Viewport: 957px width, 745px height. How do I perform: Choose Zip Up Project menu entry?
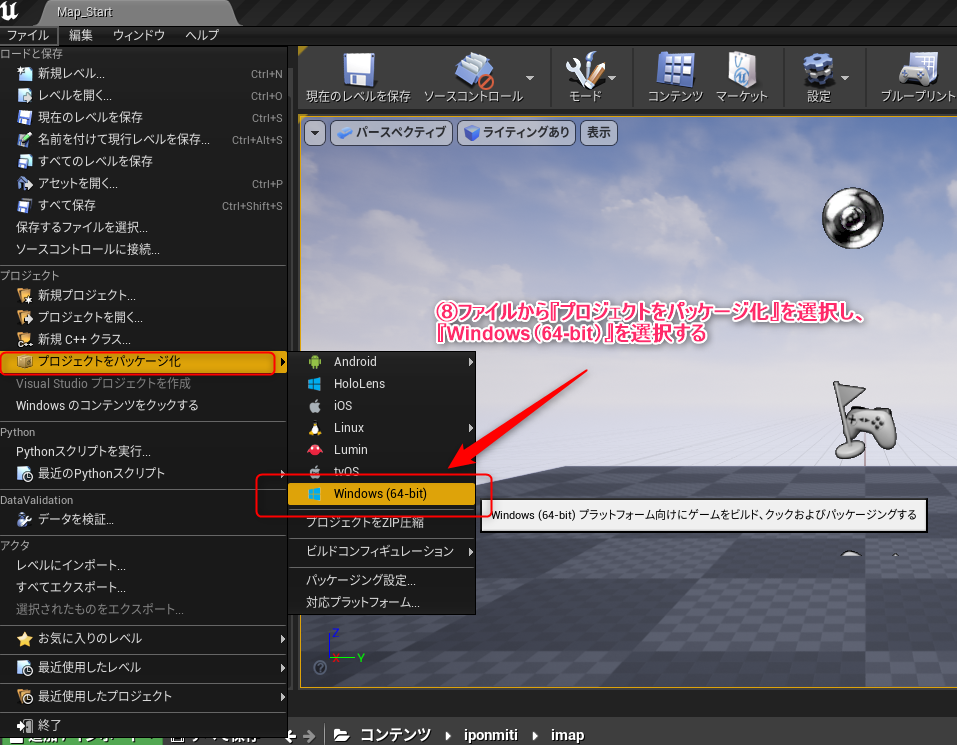pyautogui.click(x=364, y=522)
